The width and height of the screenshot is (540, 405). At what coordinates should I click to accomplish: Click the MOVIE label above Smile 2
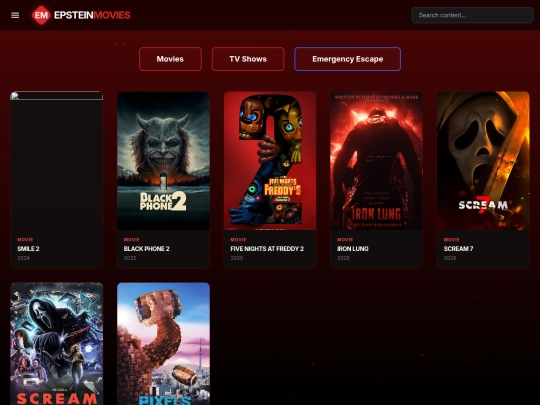coord(25,240)
